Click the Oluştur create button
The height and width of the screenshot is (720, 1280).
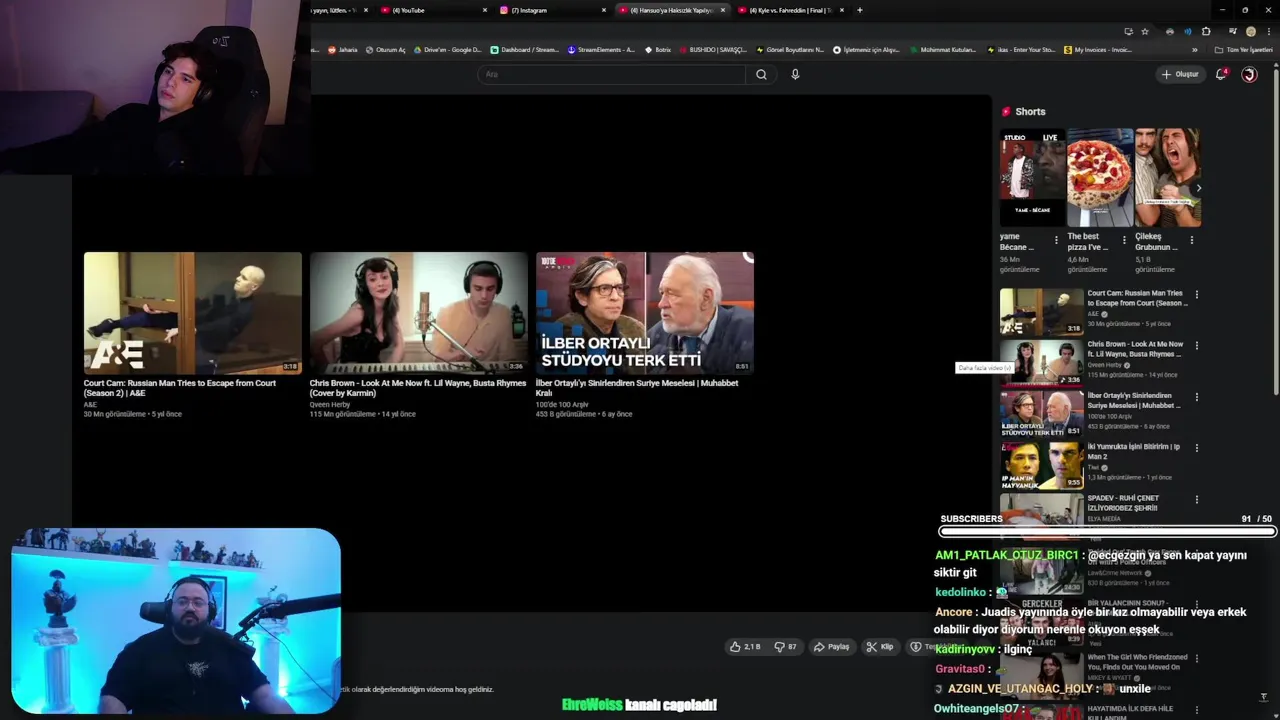pyautogui.click(x=1180, y=74)
